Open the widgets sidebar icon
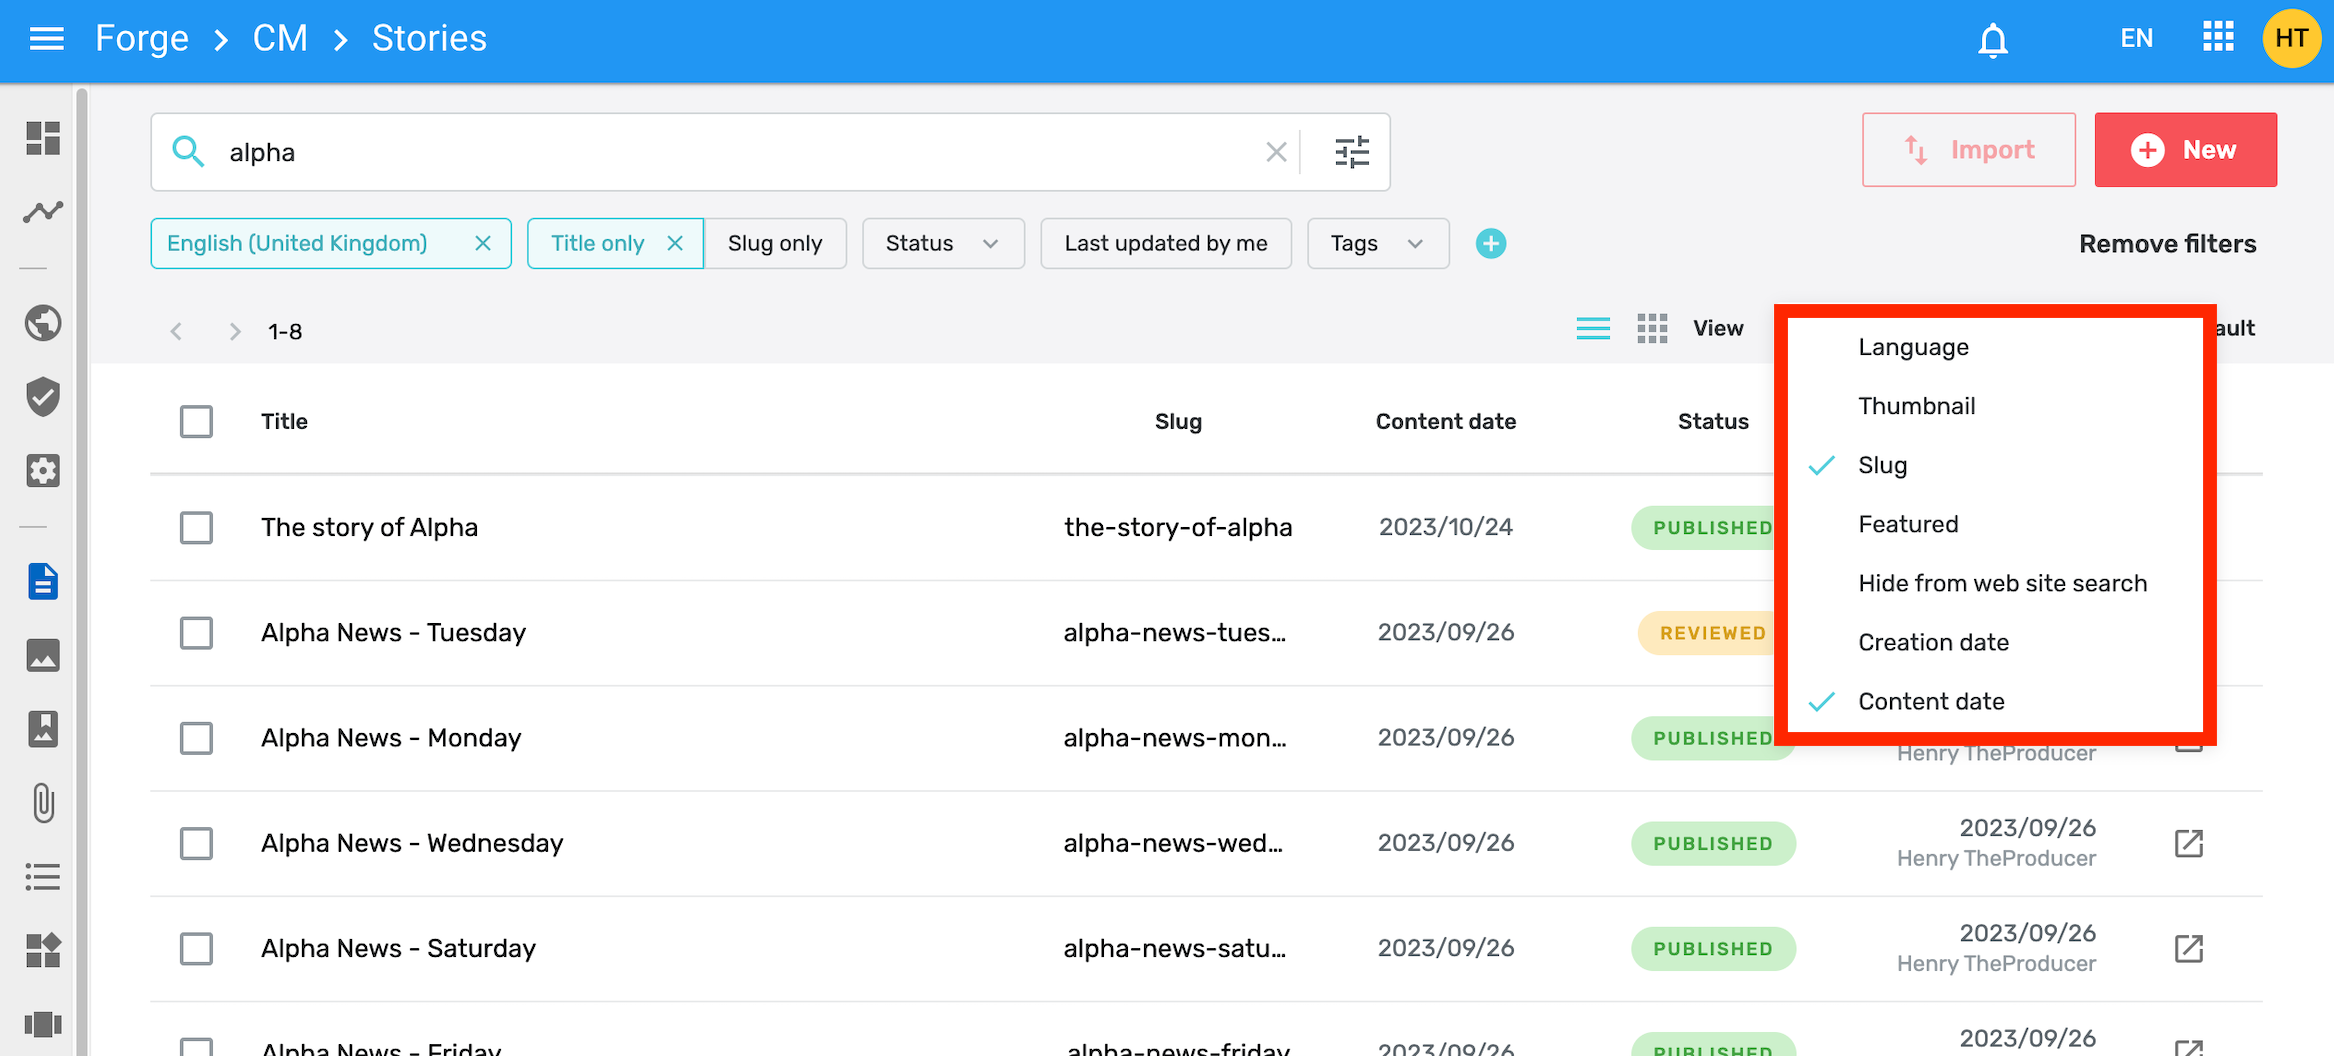The image size is (2334, 1056). point(43,950)
